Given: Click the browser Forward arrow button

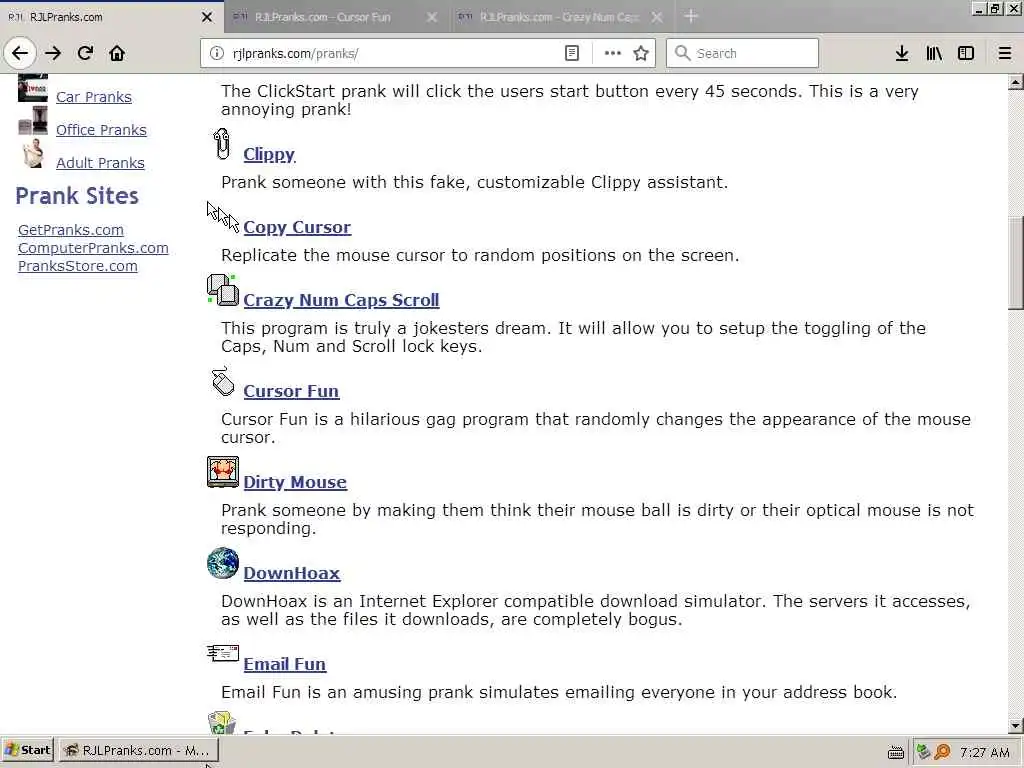Looking at the screenshot, I should [54, 53].
